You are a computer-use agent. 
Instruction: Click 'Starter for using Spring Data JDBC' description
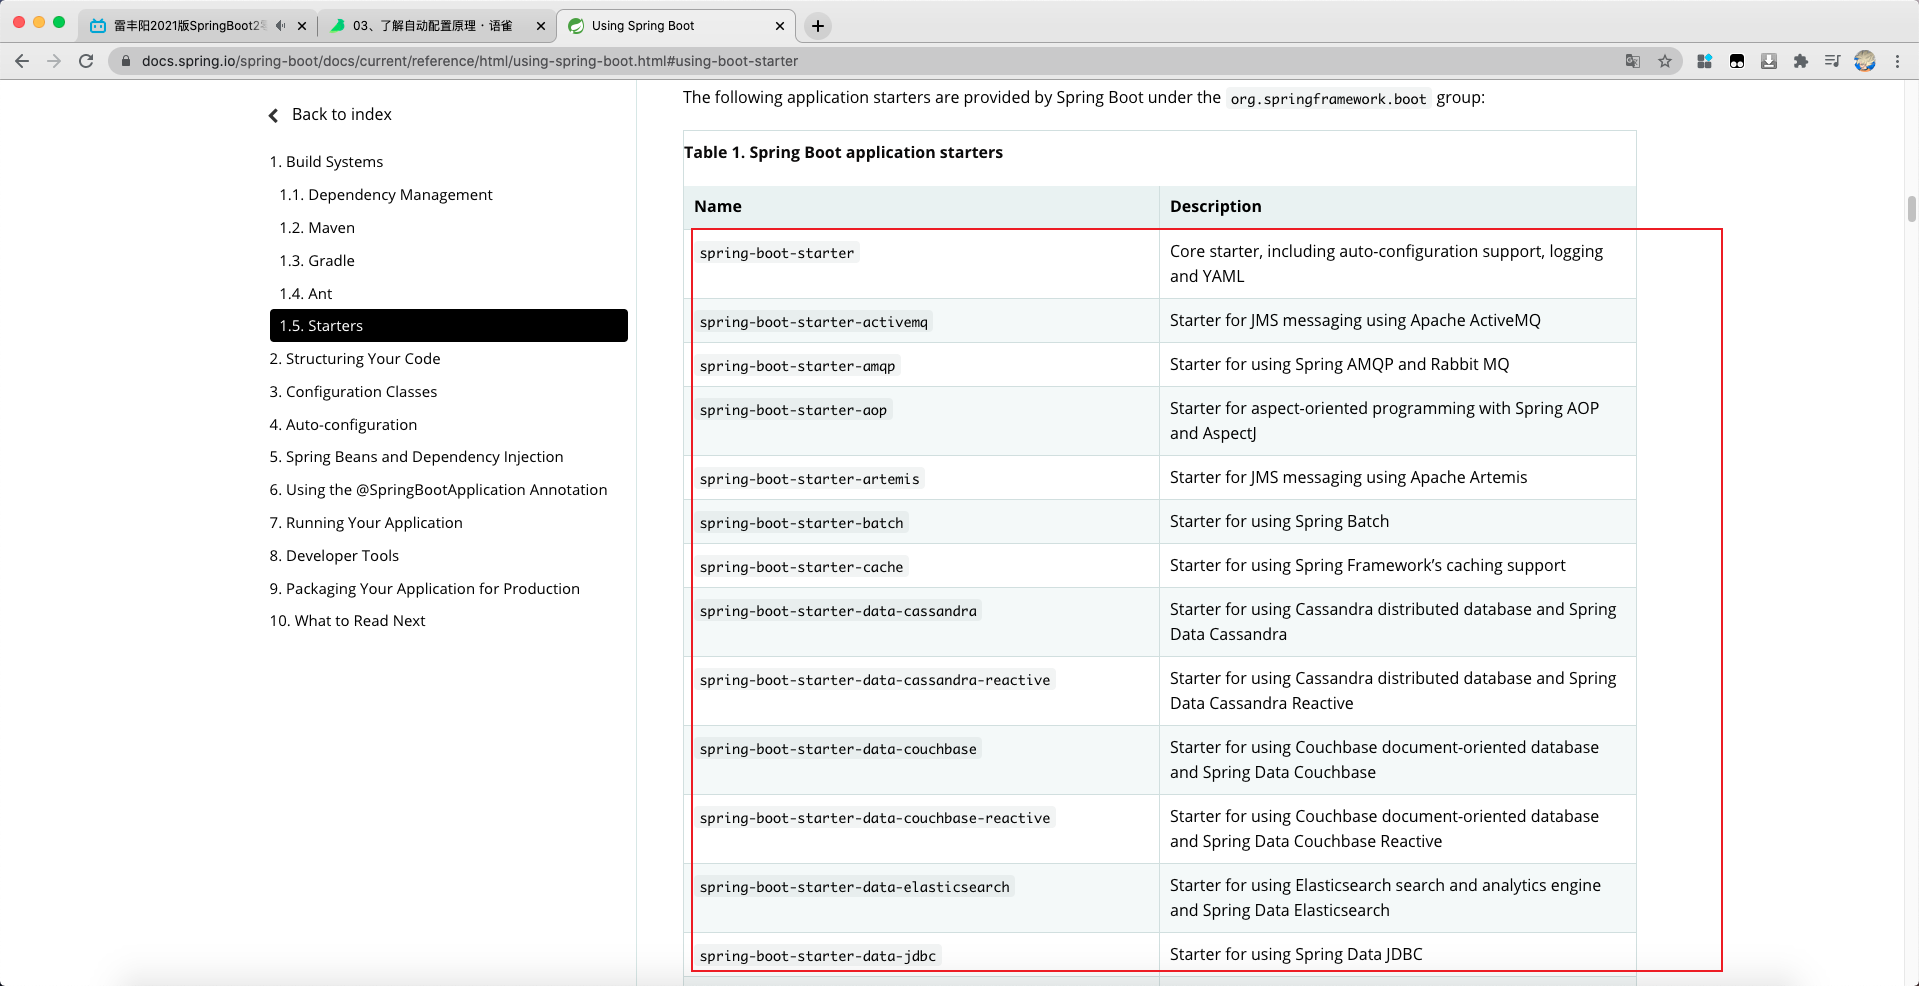pyautogui.click(x=1296, y=954)
